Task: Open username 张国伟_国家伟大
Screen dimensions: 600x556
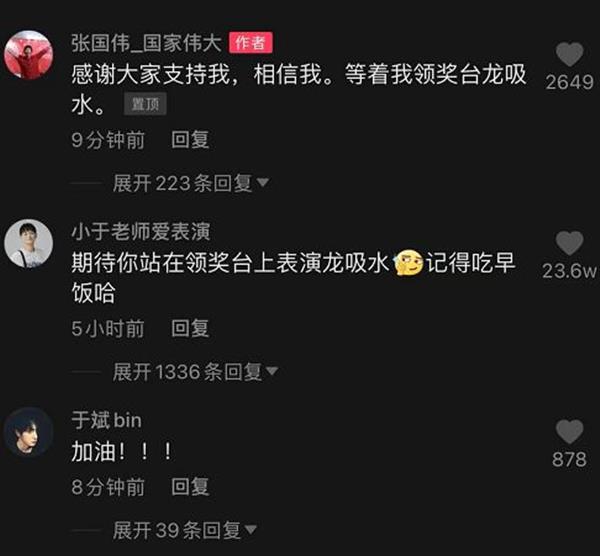Action: 146,42
